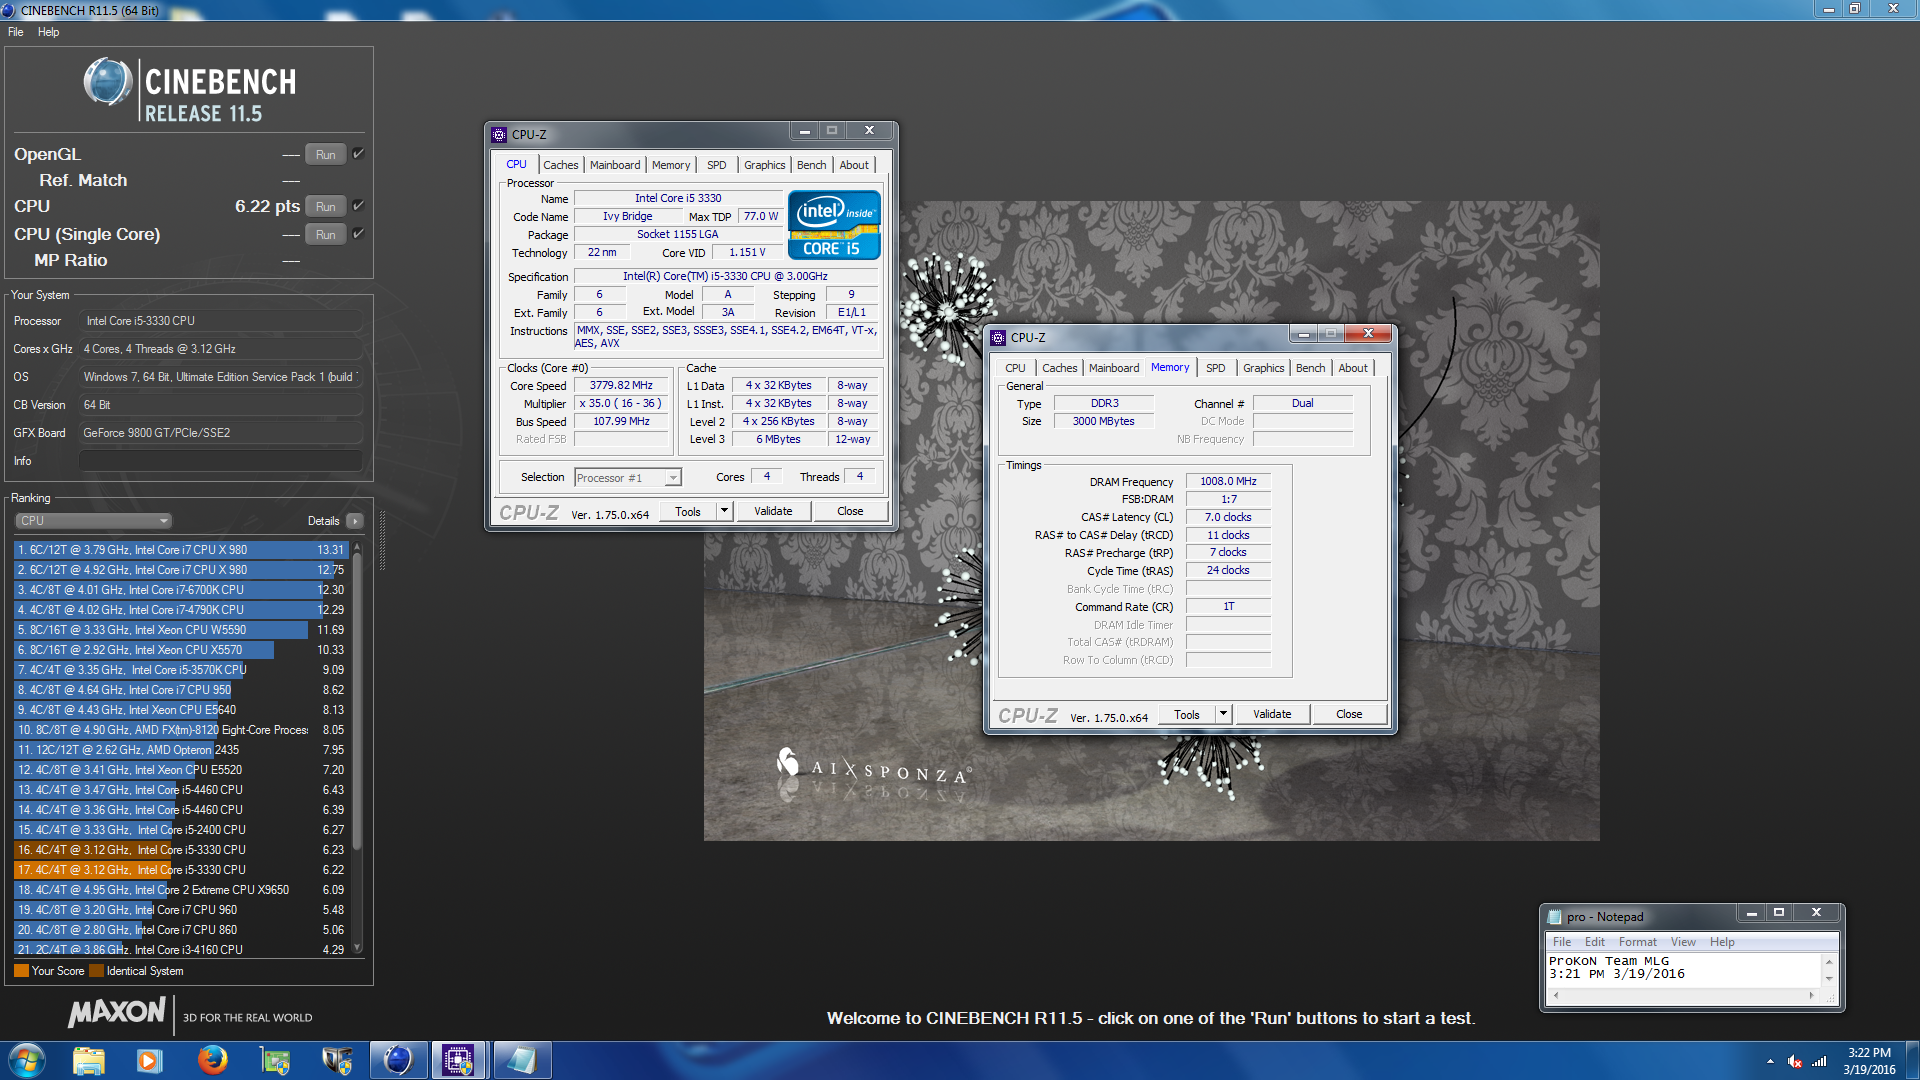Open the SPD tab in front CPU-Z
1920x1080 pixels.
click(x=717, y=165)
